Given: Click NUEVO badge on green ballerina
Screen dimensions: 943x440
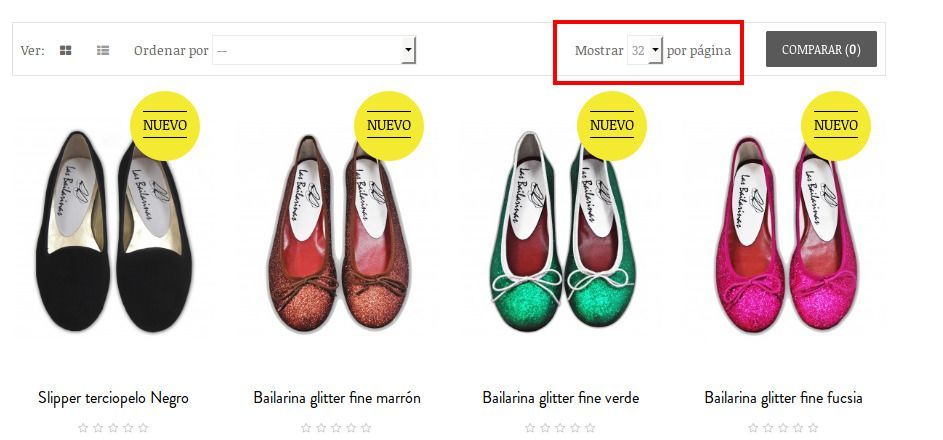Looking at the screenshot, I should pos(612,126).
